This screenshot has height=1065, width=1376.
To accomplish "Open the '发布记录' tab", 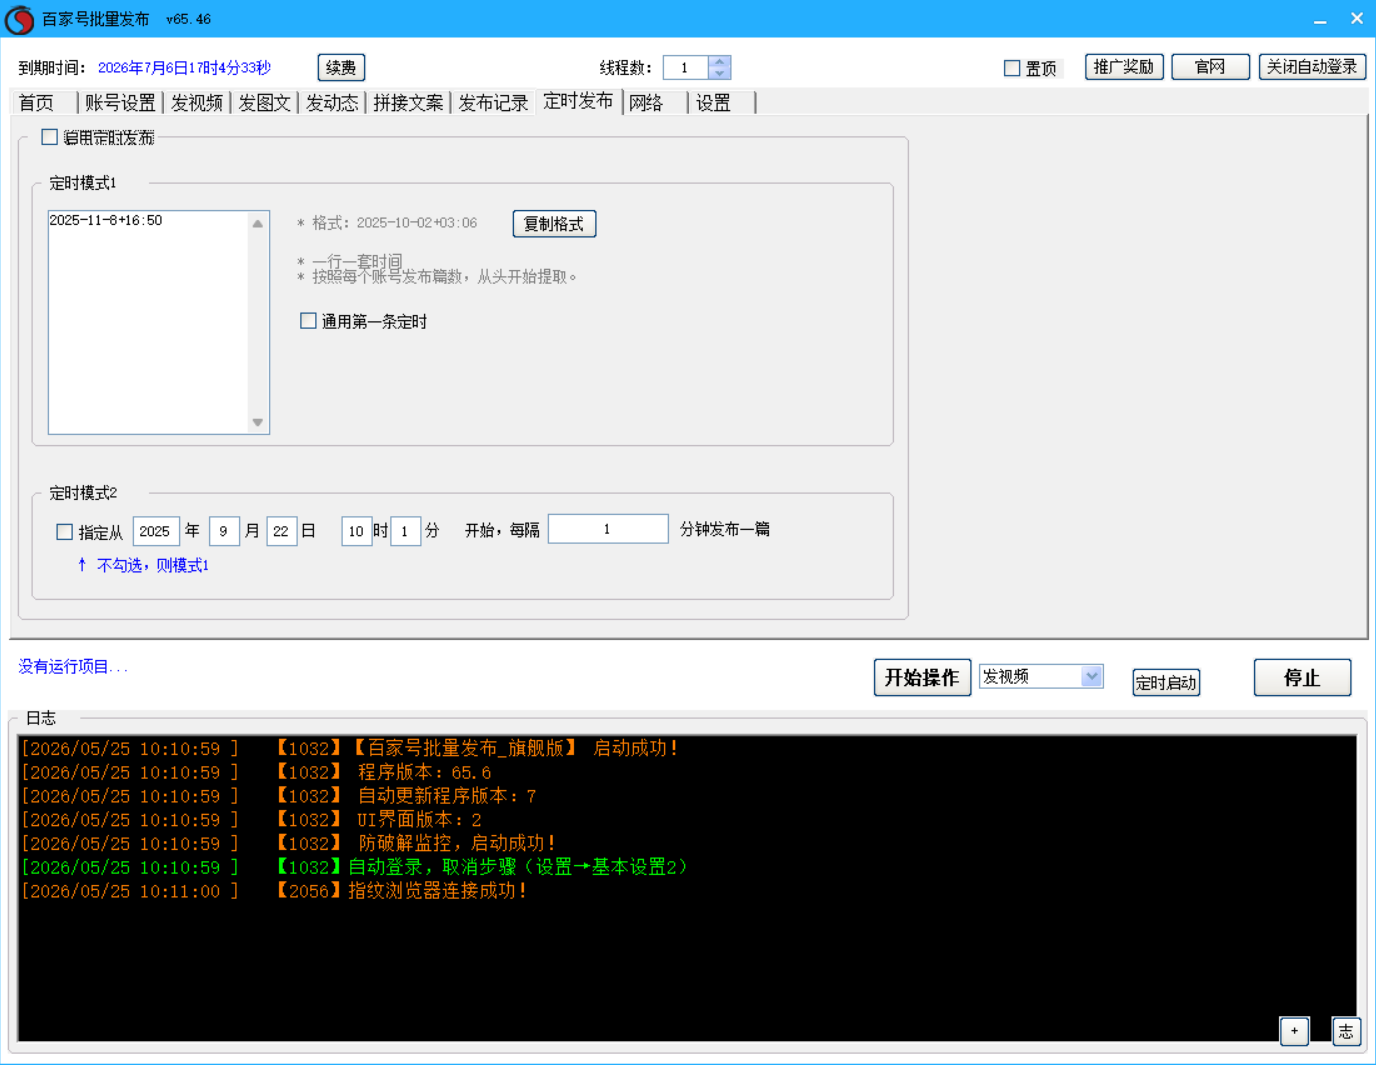I will pos(493,103).
